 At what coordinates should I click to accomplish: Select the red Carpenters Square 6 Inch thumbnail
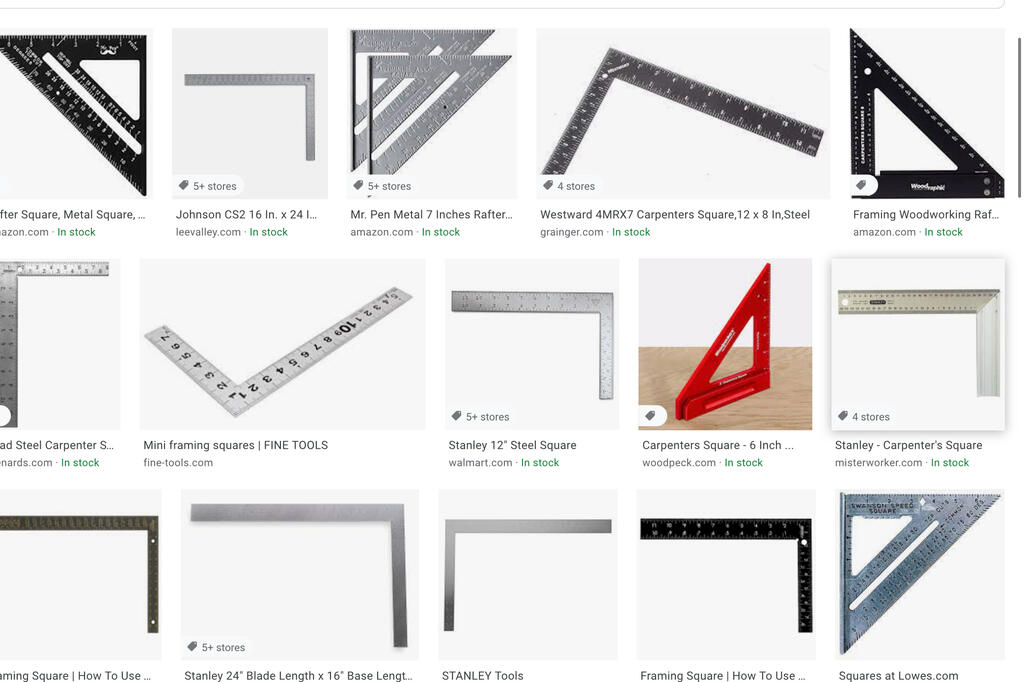coord(726,344)
